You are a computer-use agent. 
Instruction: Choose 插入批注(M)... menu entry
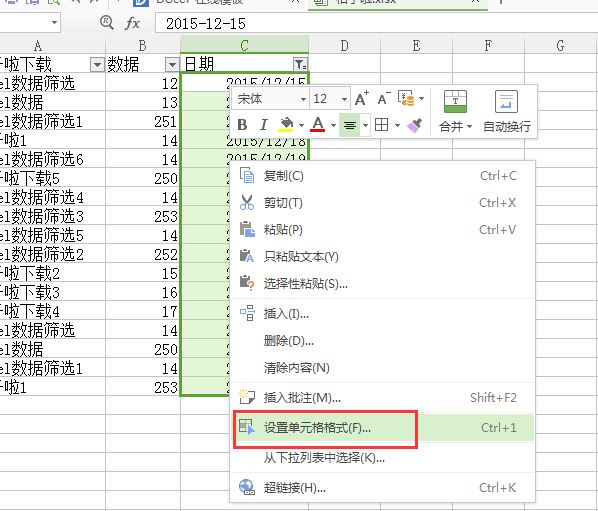383,398
